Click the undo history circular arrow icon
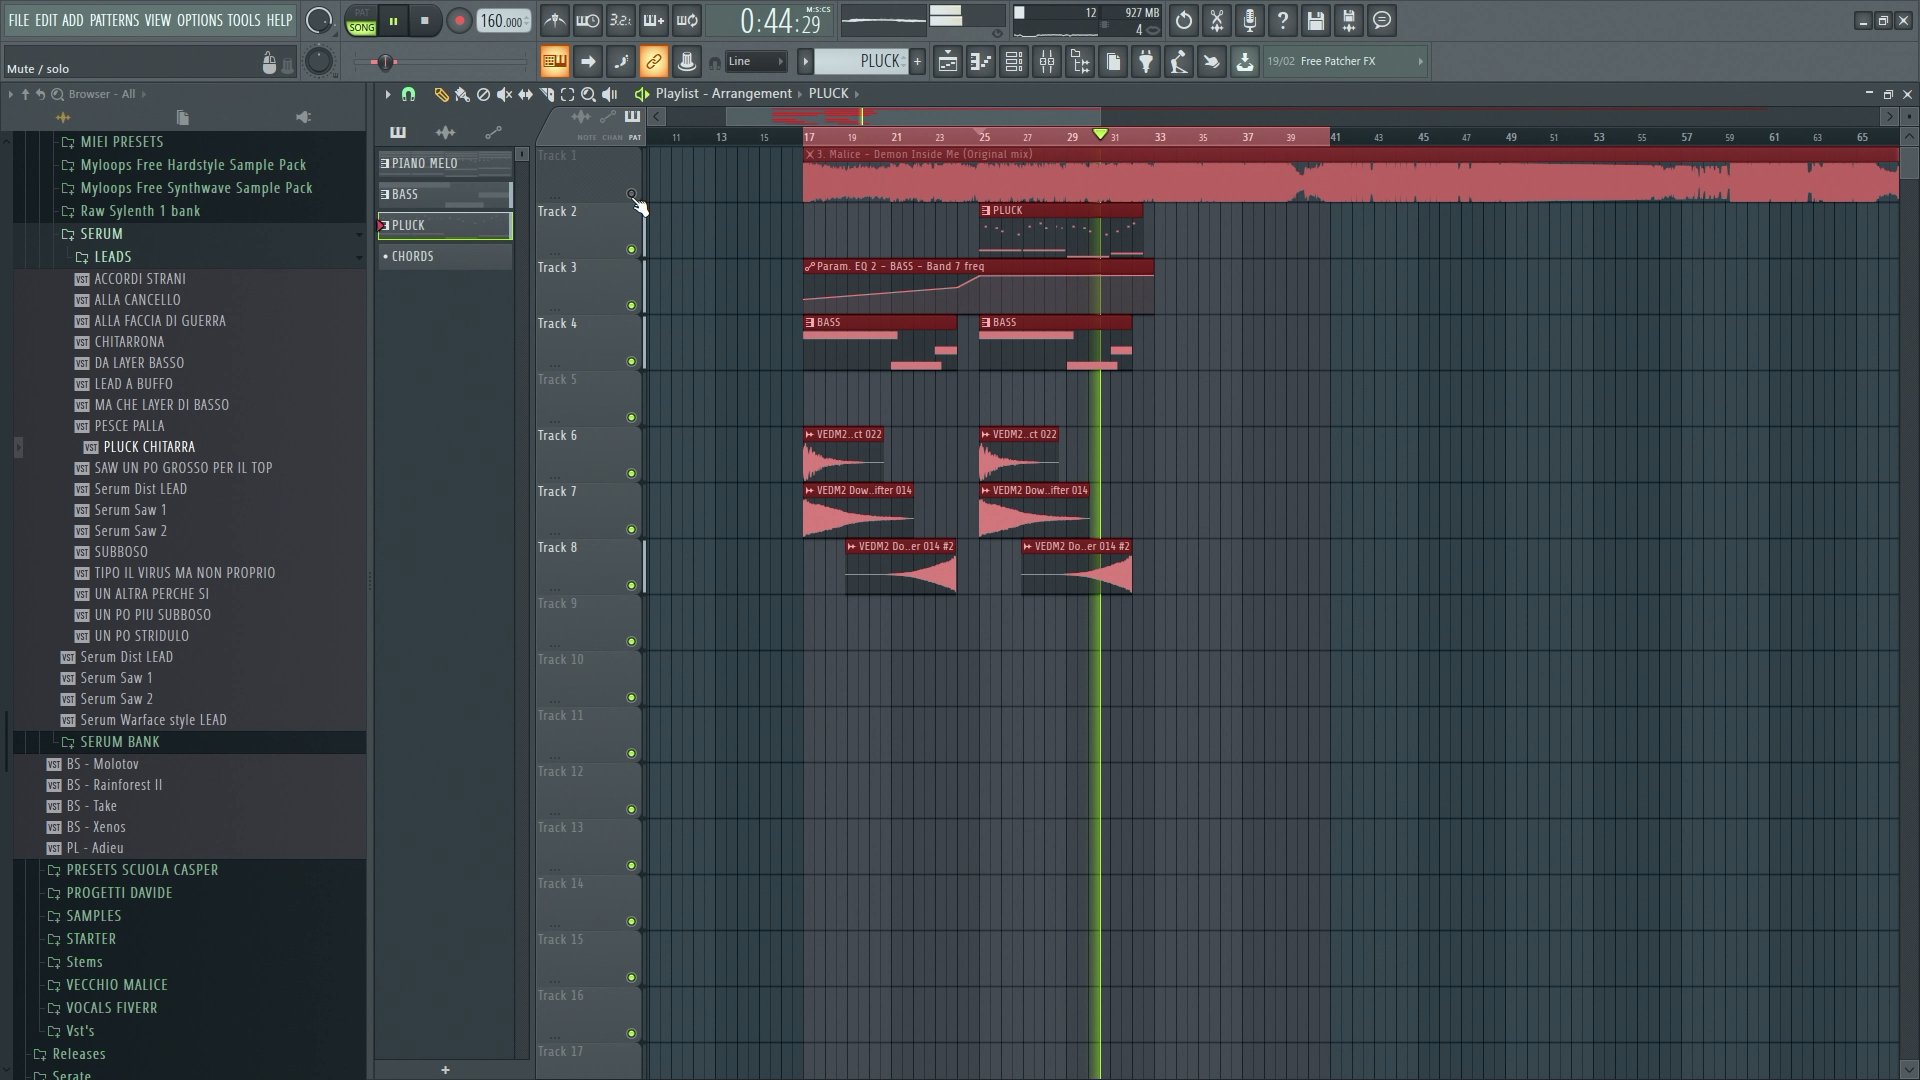The height and width of the screenshot is (1080, 1920). [x=1183, y=20]
